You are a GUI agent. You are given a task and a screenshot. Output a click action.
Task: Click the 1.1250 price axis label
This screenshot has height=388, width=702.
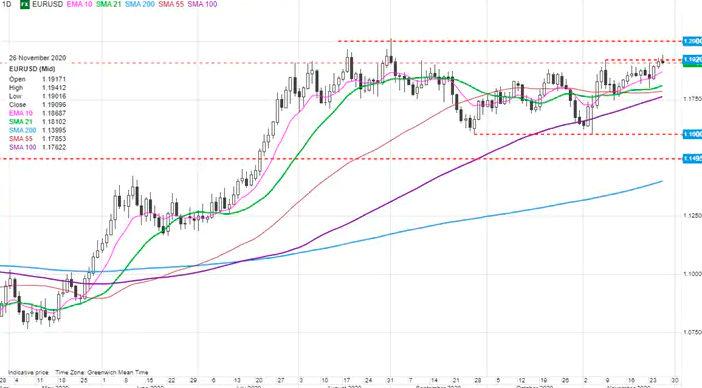(x=693, y=216)
